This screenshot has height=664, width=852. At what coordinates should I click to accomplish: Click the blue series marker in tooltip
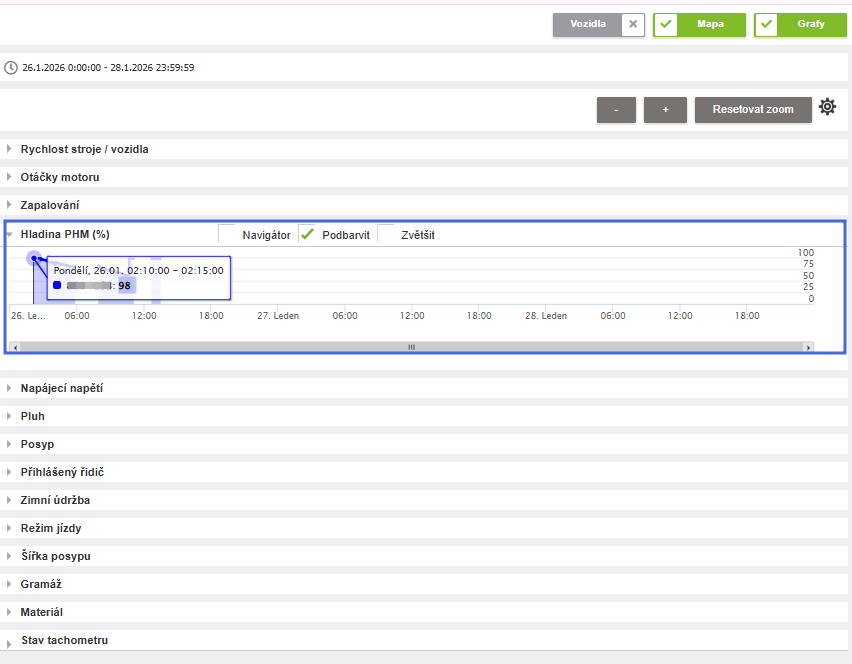tap(57, 285)
